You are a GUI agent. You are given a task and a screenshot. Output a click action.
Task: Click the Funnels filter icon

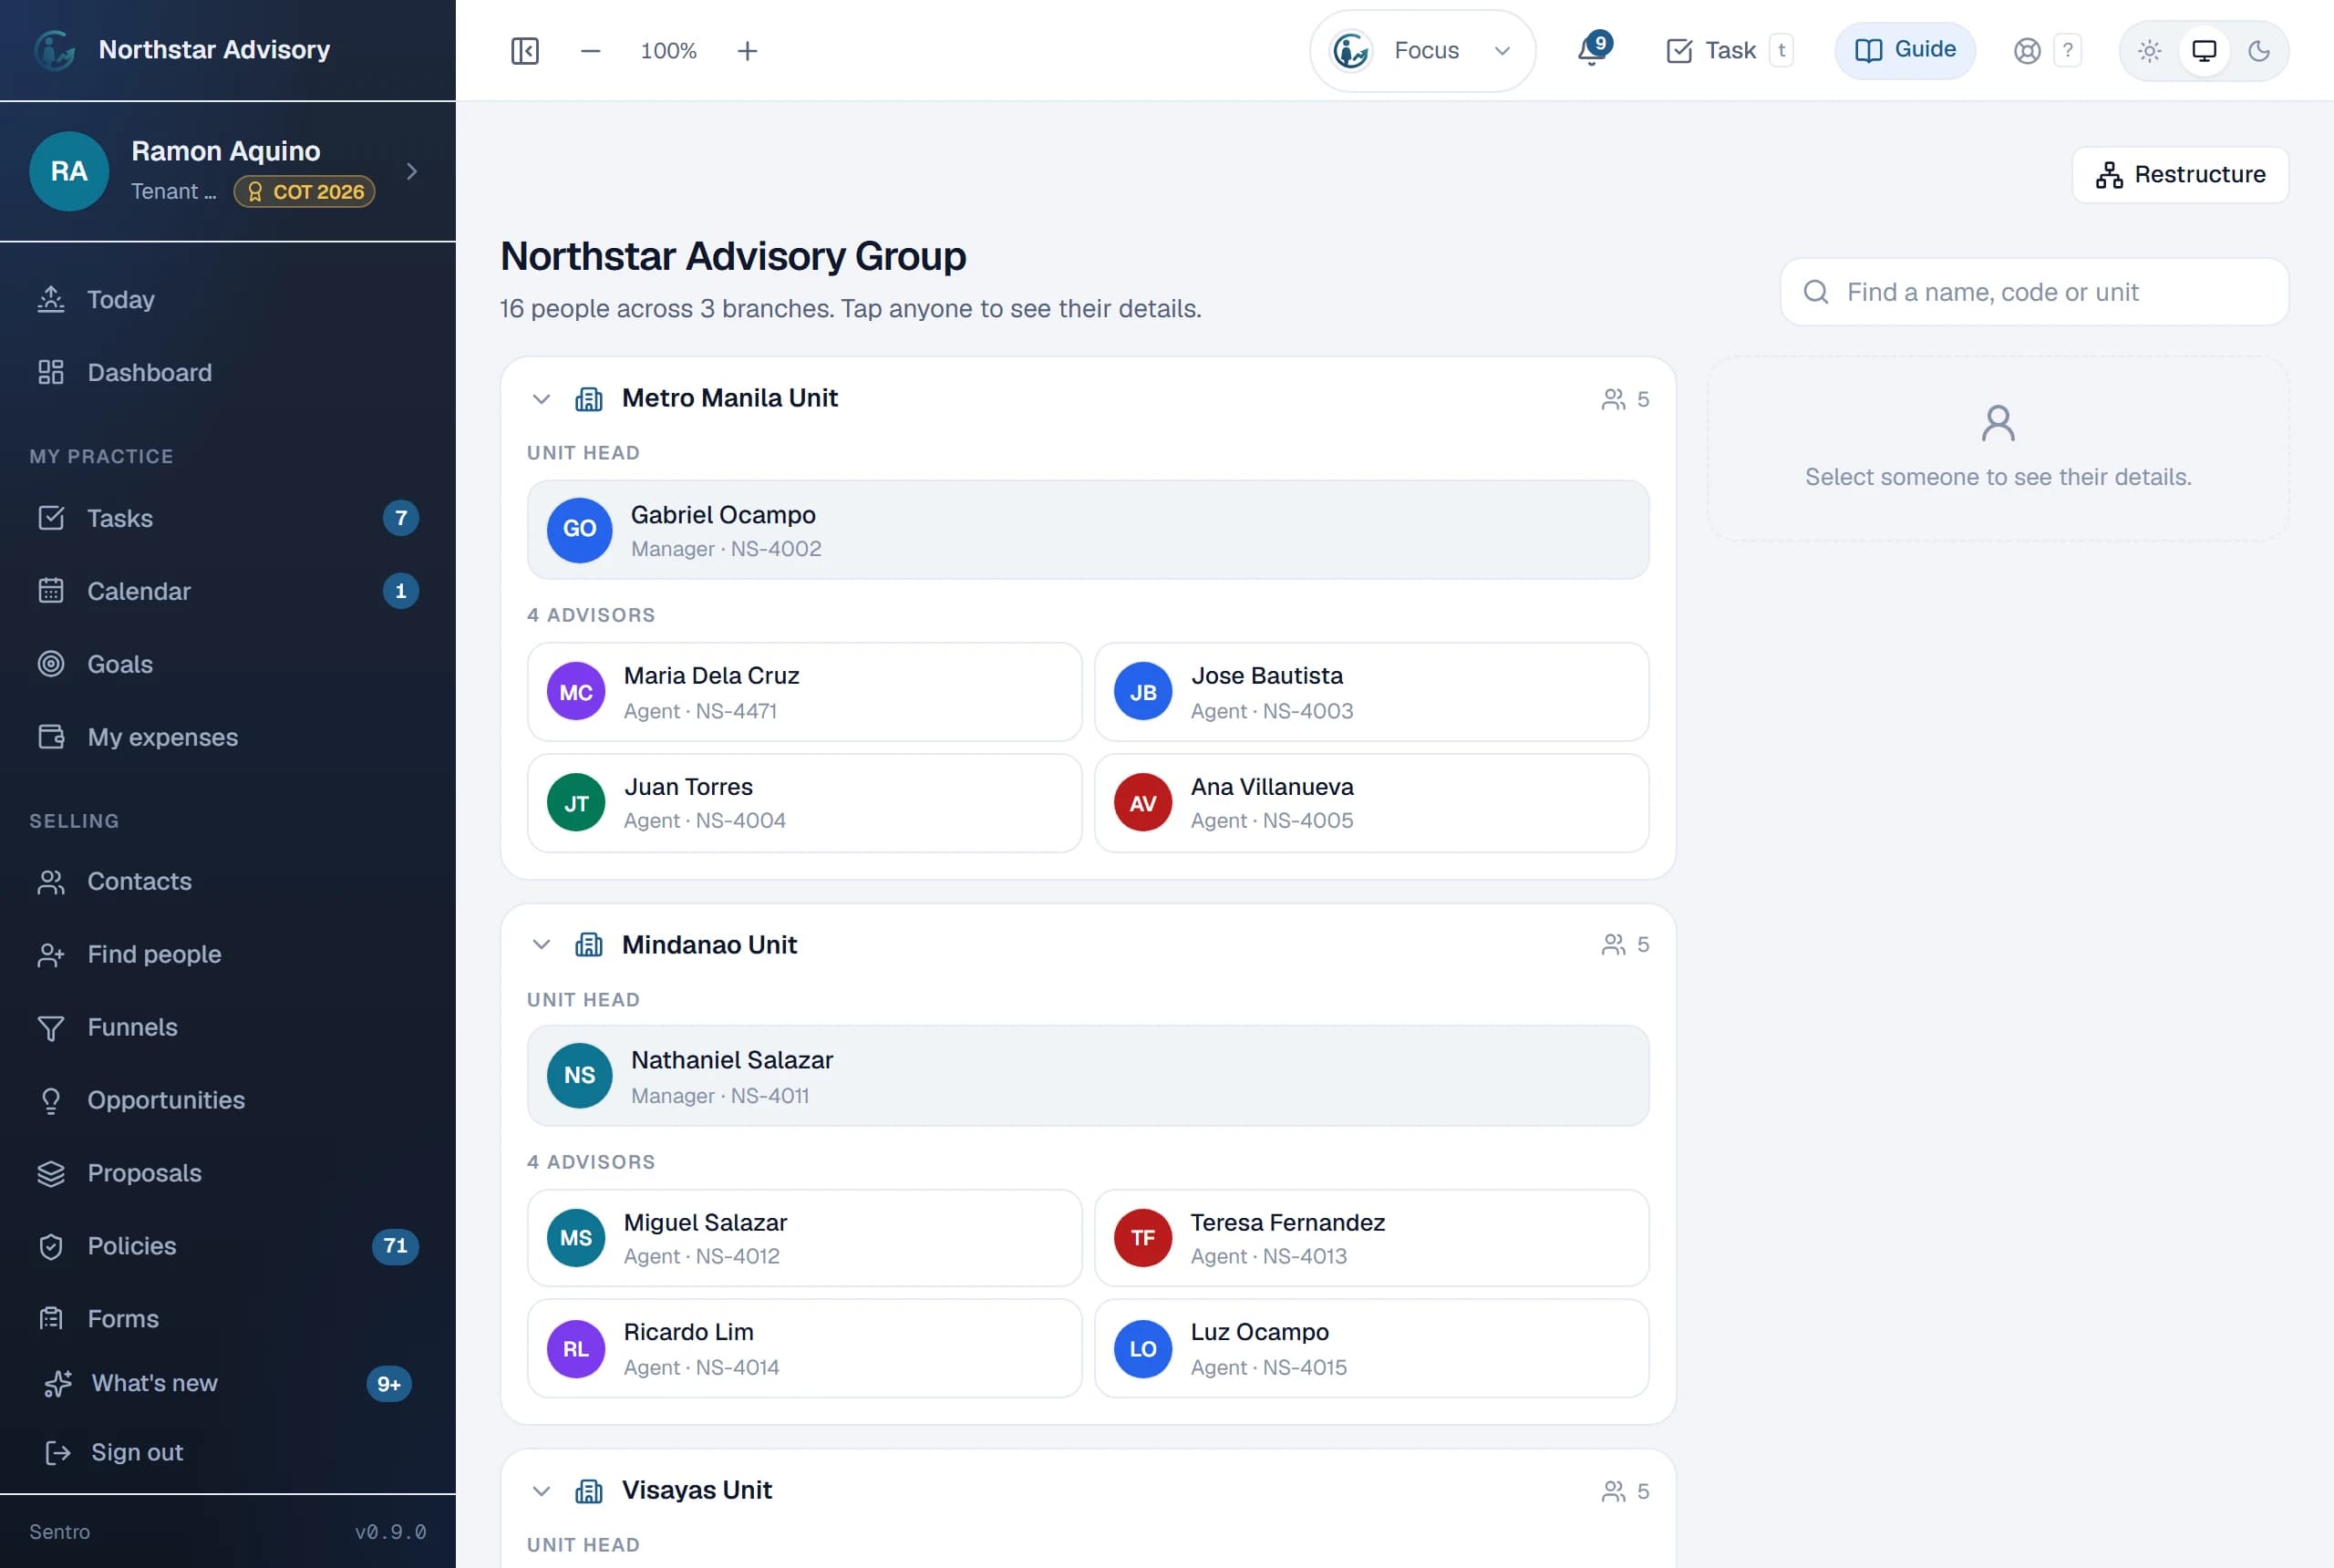[x=51, y=1028]
